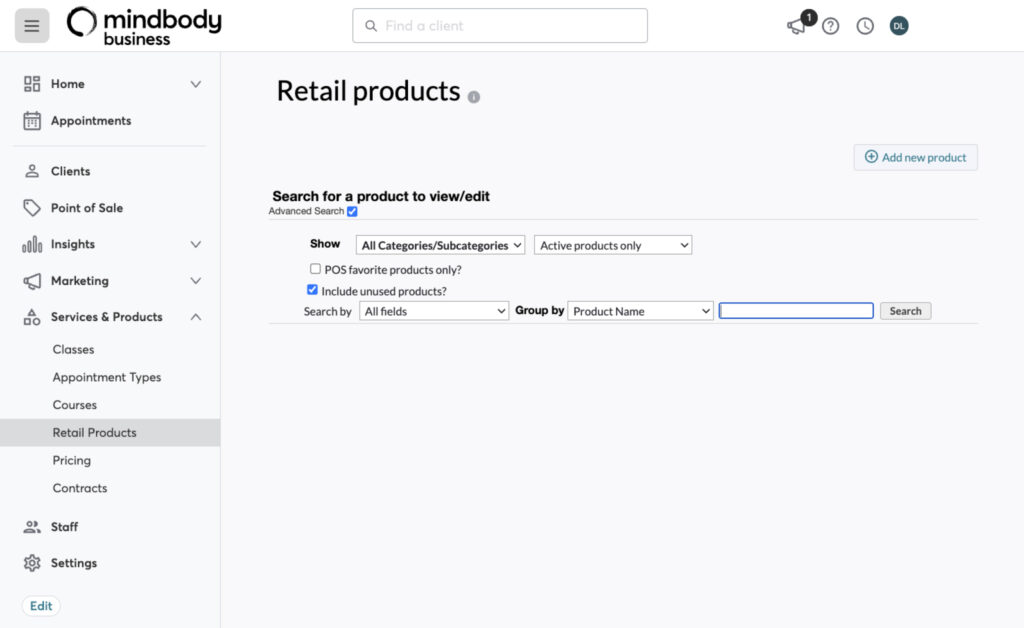Image resolution: width=1024 pixels, height=628 pixels.
Task: Click the Insights bar chart icon
Action: (x=32, y=244)
